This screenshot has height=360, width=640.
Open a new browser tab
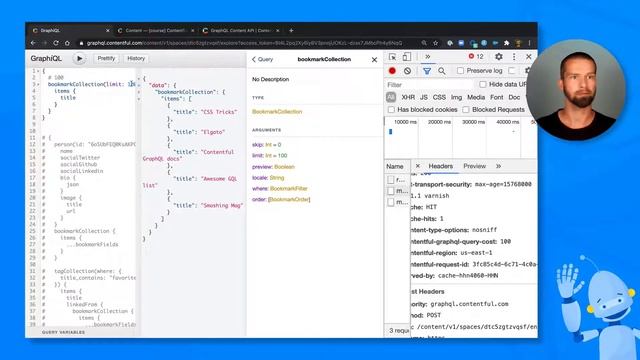point(291,30)
